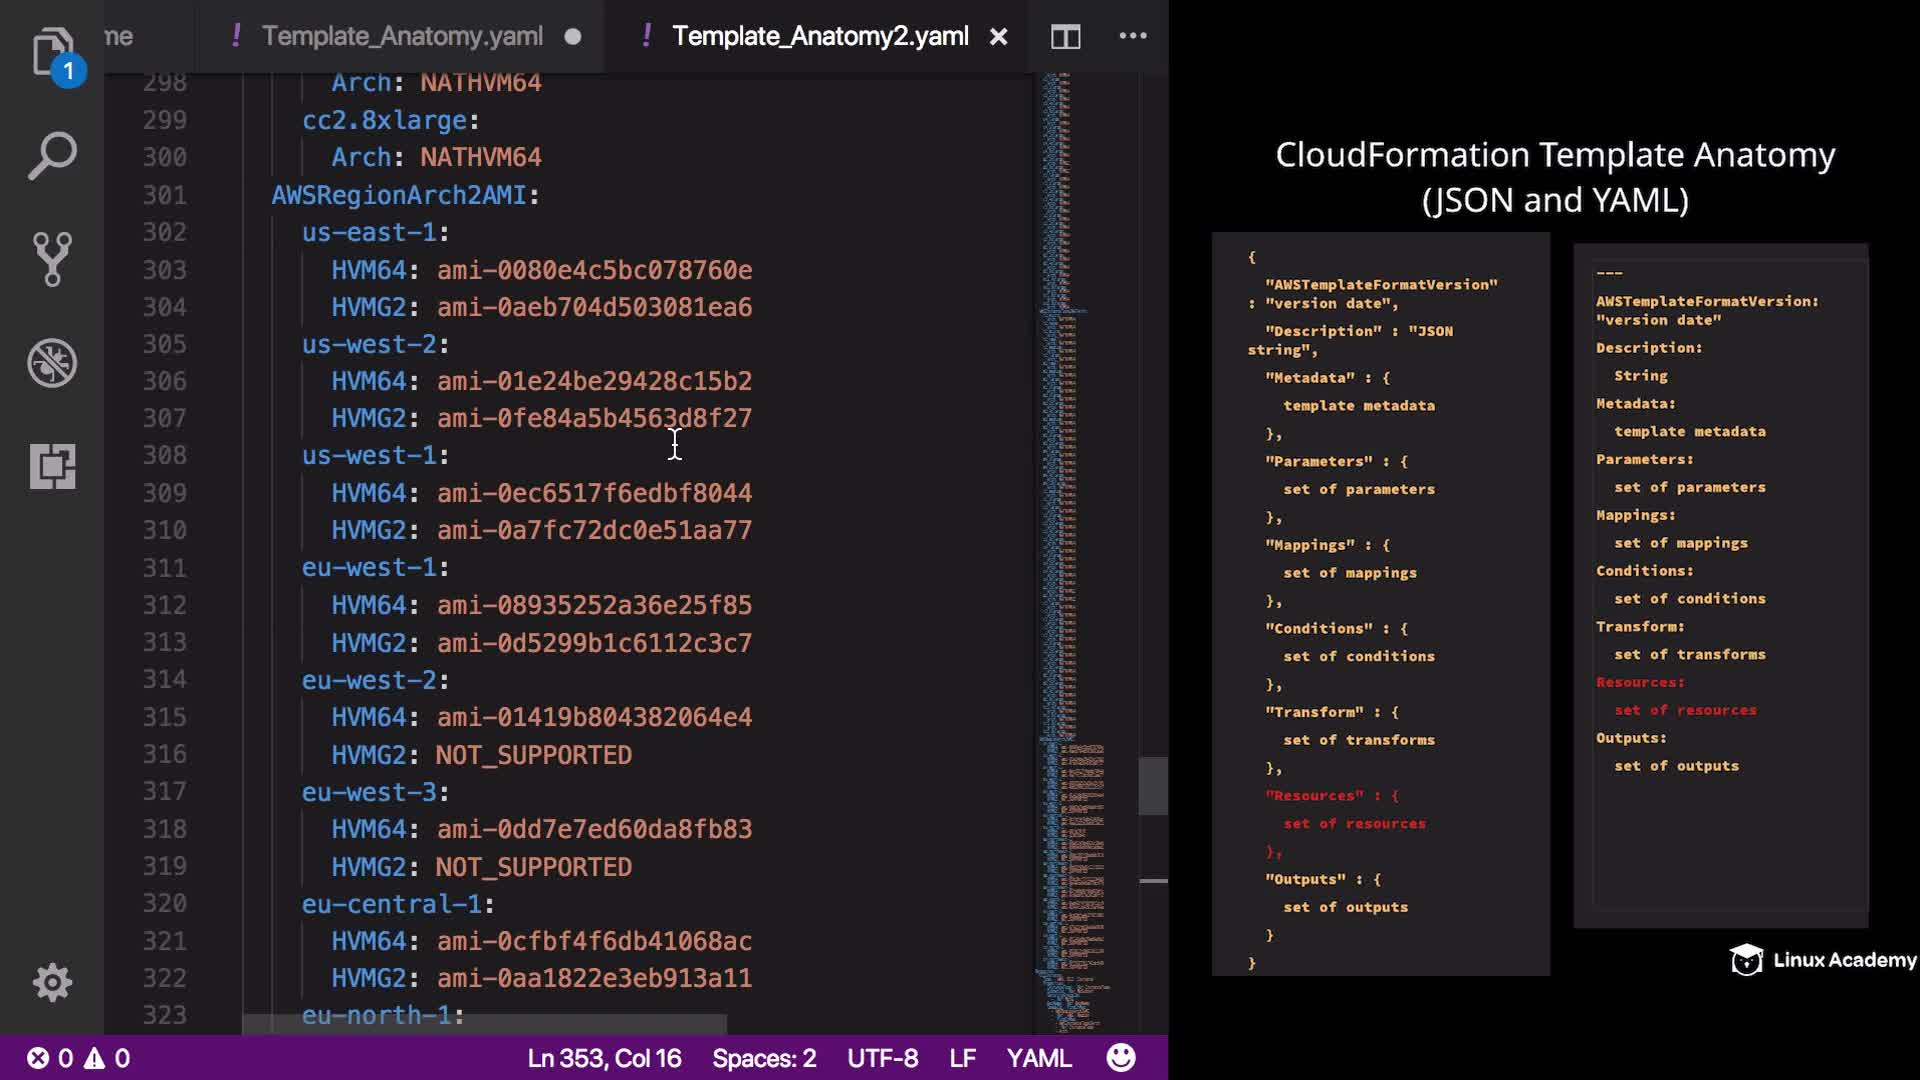Viewport: 1920px width, 1080px height.
Task: Open the YAML language mode selector
Action: pos(1038,1058)
